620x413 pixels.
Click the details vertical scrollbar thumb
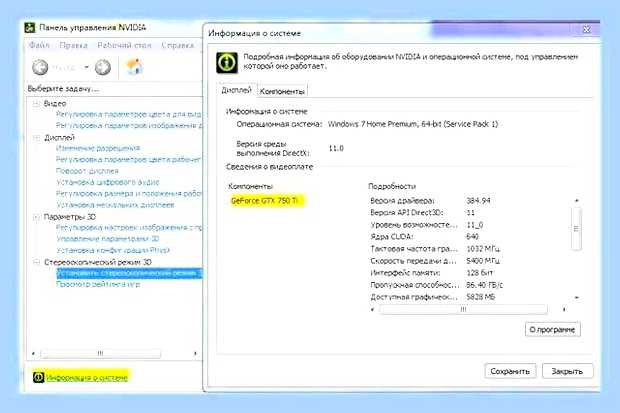tap(577, 229)
